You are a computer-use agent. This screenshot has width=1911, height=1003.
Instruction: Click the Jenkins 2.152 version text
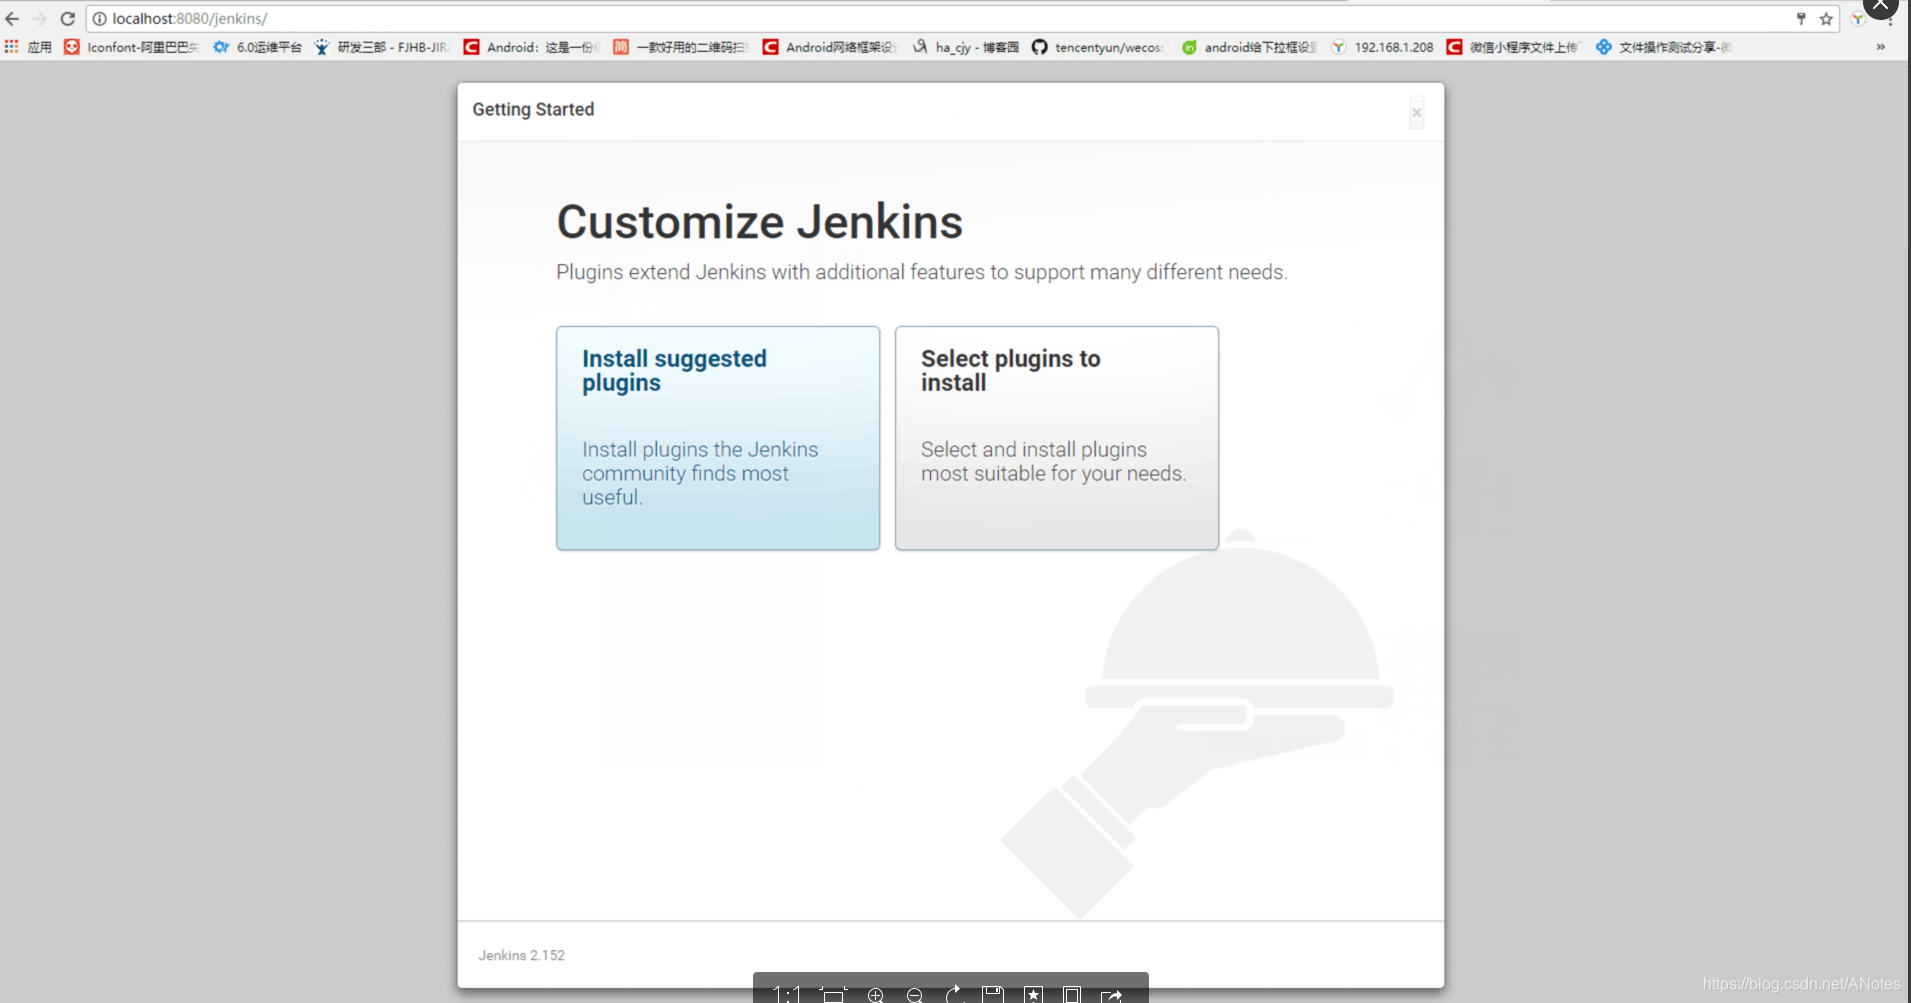521,955
